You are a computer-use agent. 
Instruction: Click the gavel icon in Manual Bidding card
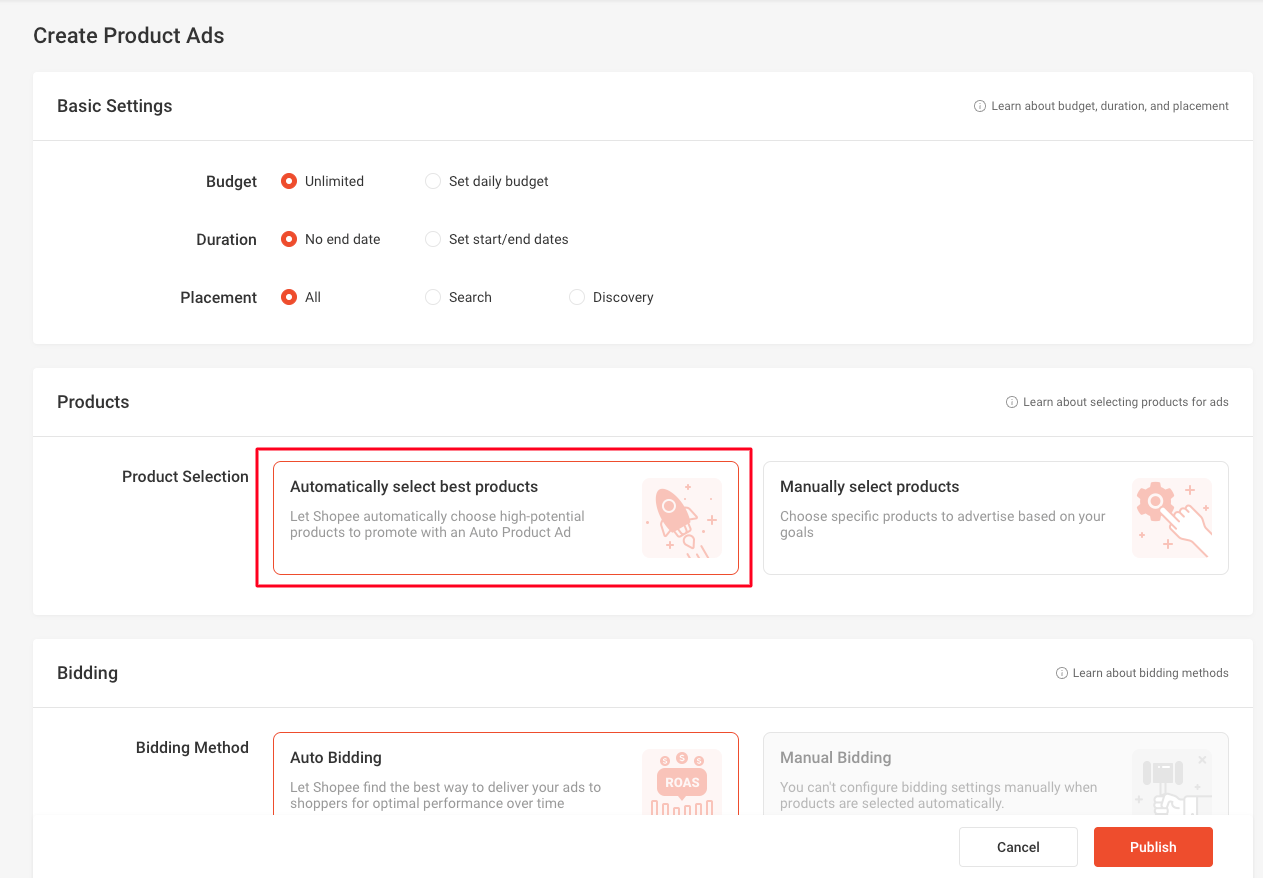1172,783
